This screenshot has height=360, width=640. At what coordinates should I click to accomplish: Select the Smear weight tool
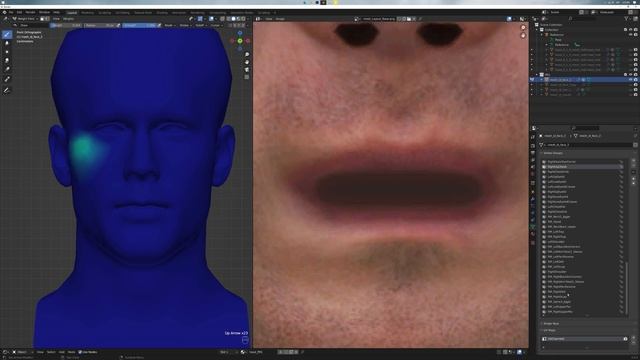click(7, 60)
